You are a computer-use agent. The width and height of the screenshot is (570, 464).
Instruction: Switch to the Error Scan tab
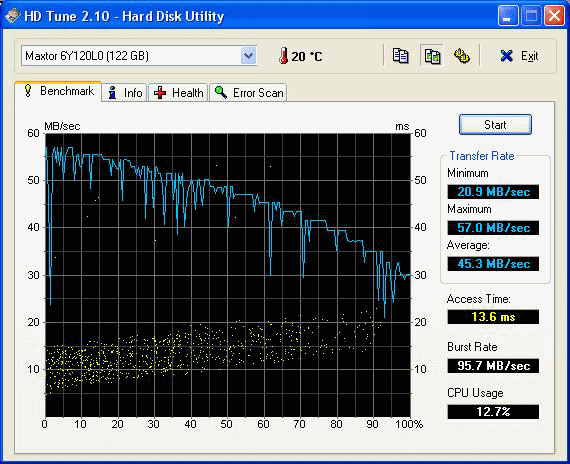[x=248, y=93]
